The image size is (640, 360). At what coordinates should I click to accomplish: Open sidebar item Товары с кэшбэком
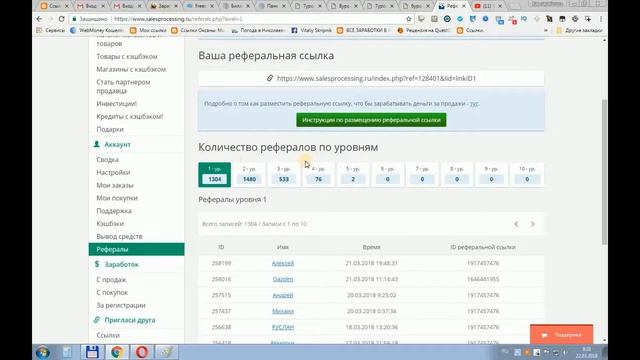click(x=127, y=56)
